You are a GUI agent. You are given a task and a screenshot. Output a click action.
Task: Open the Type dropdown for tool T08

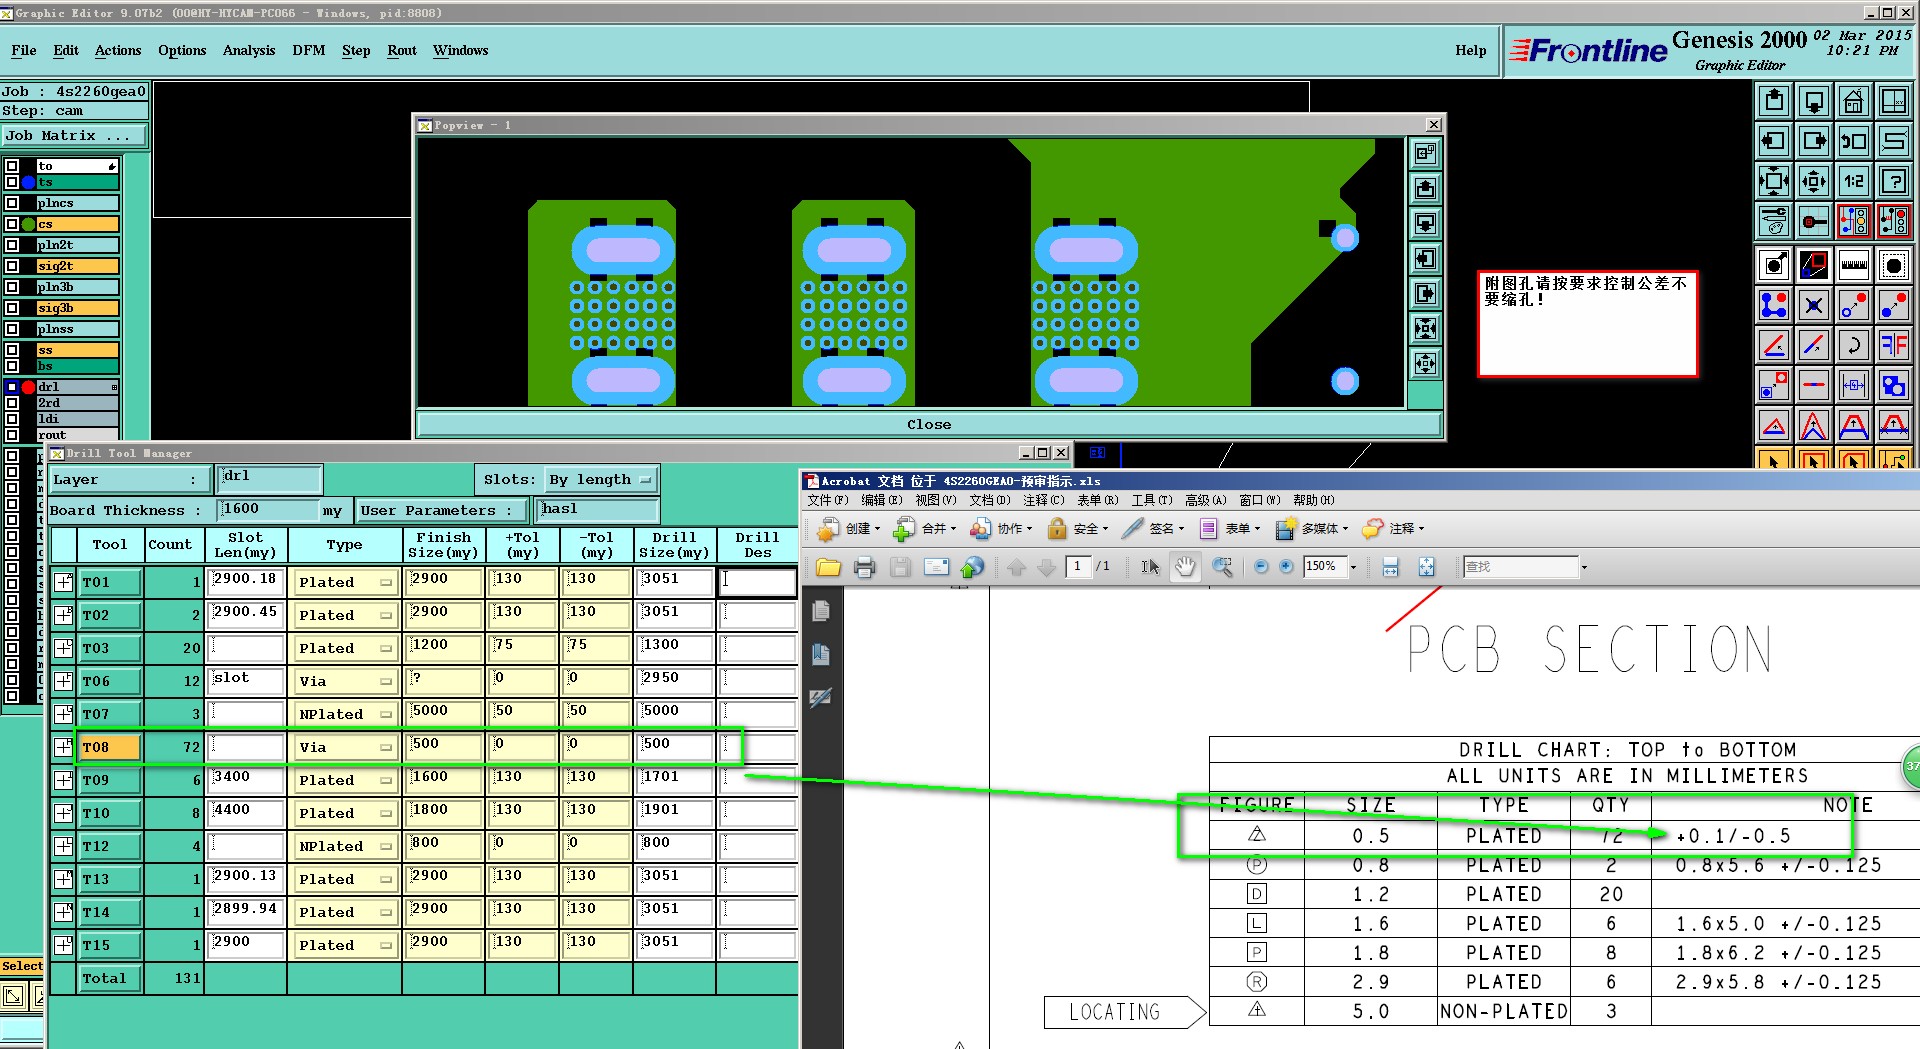[x=344, y=747]
